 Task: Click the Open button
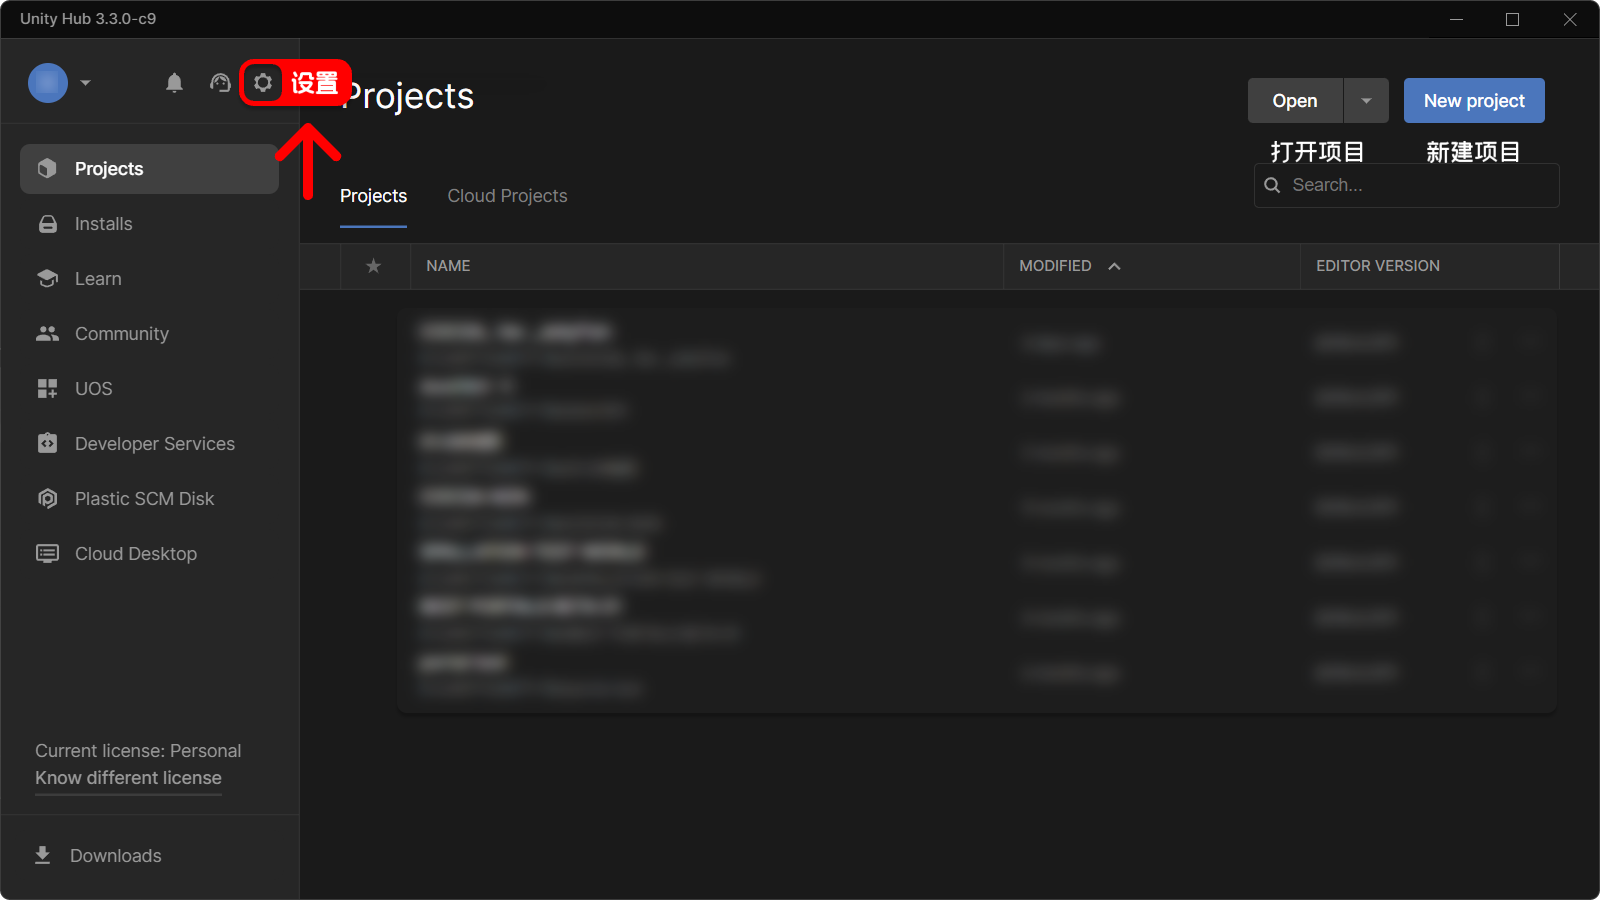1295,101
